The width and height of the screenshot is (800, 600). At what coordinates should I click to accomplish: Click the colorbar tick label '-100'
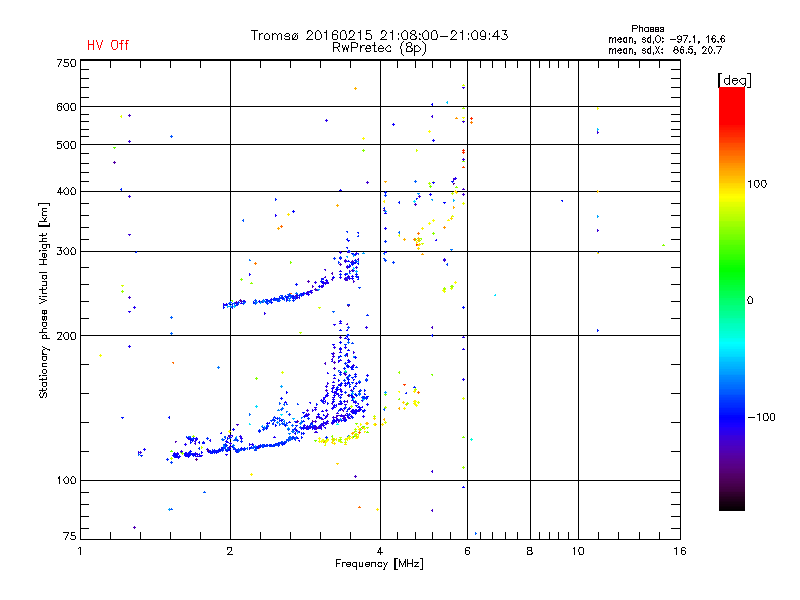[761, 417]
